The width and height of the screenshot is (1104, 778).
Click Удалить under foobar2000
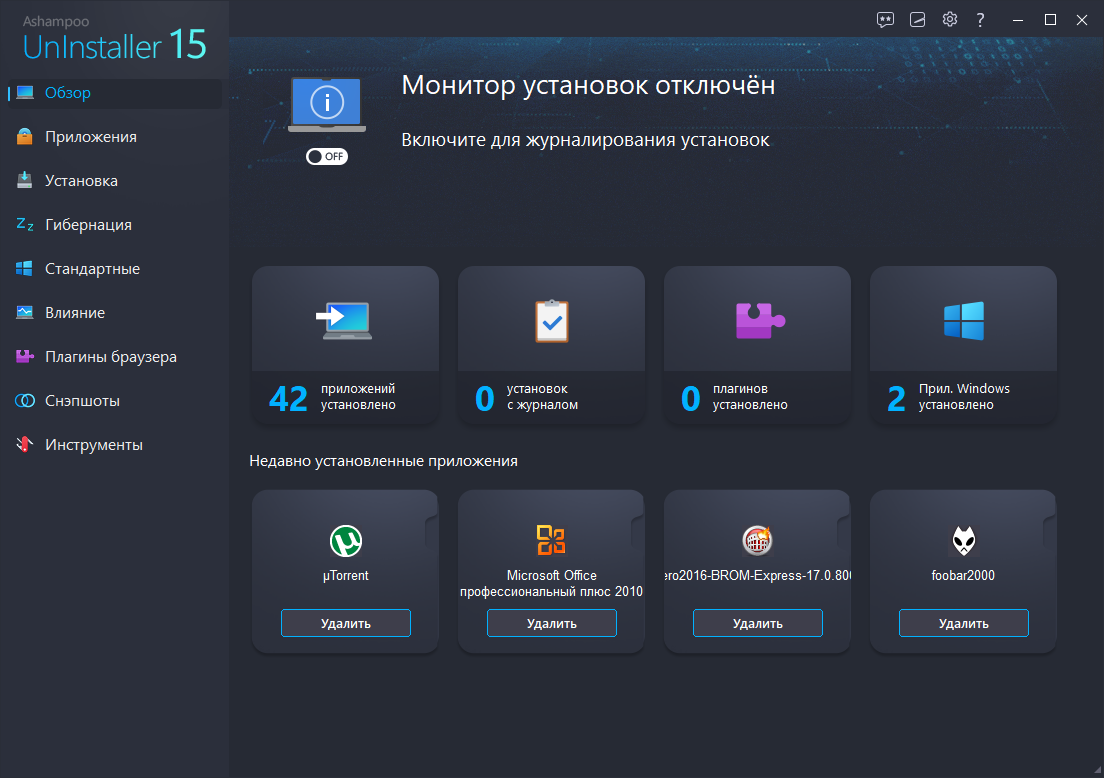point(964,623)
